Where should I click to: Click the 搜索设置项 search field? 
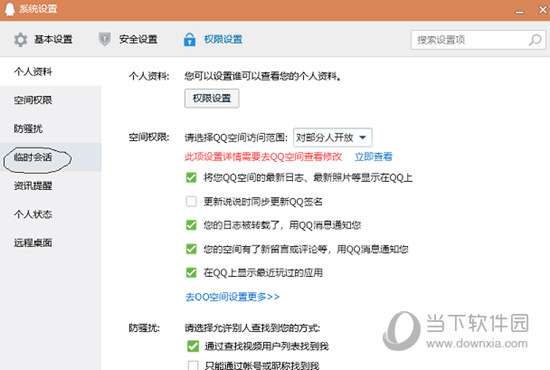[470, 40]
